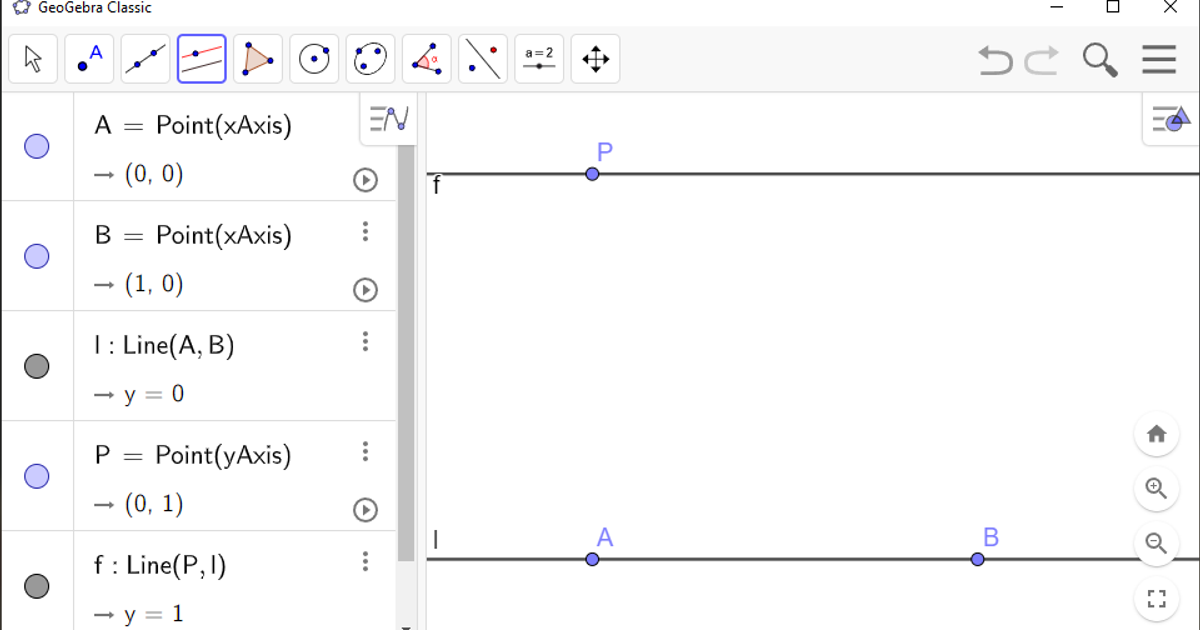
Task: Hide point A using its visibility circle
Action: [x=37, y=146]
